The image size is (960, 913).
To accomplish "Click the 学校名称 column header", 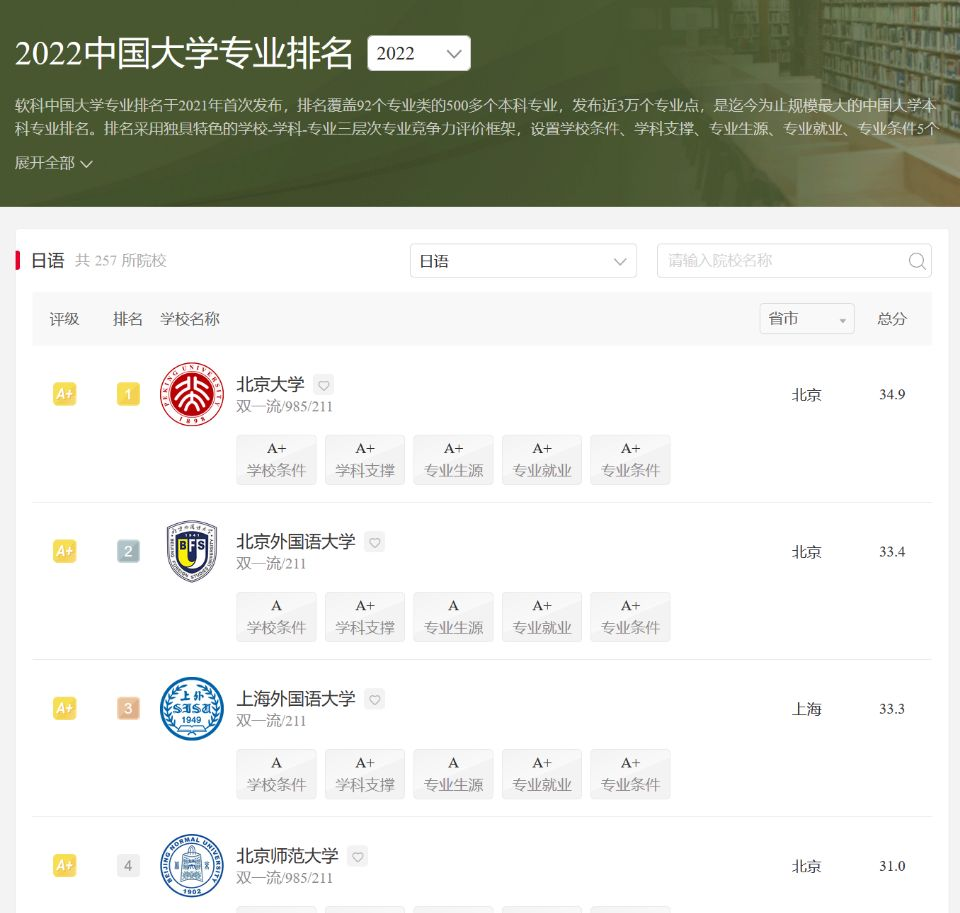I will (x=190, y=318).
